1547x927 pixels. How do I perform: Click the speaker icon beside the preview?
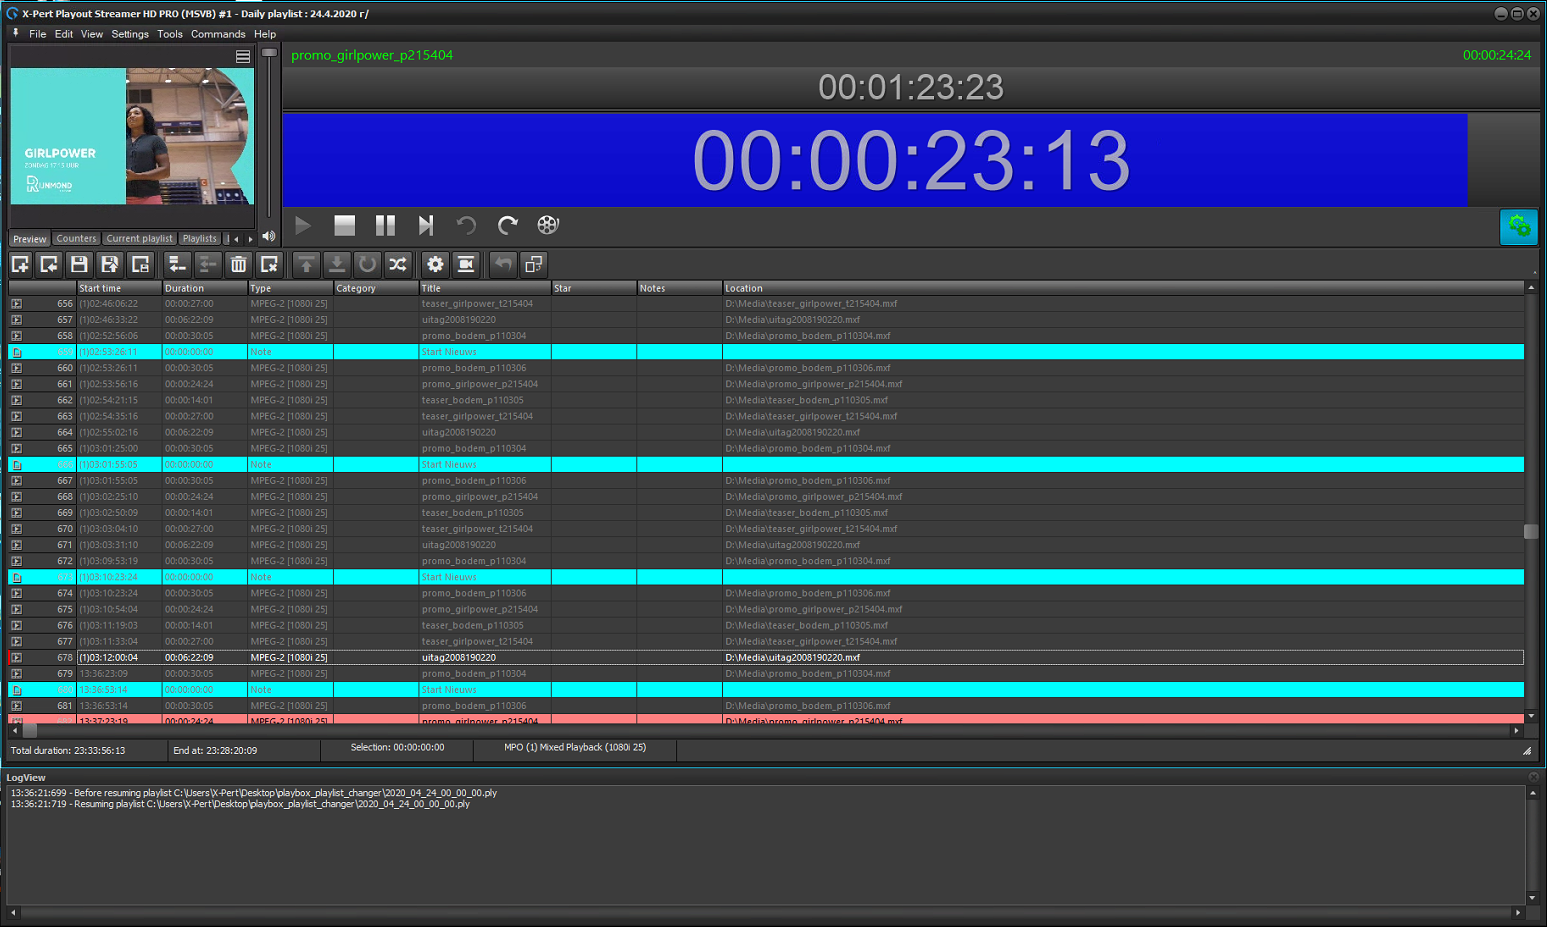(x=268, y=237)
